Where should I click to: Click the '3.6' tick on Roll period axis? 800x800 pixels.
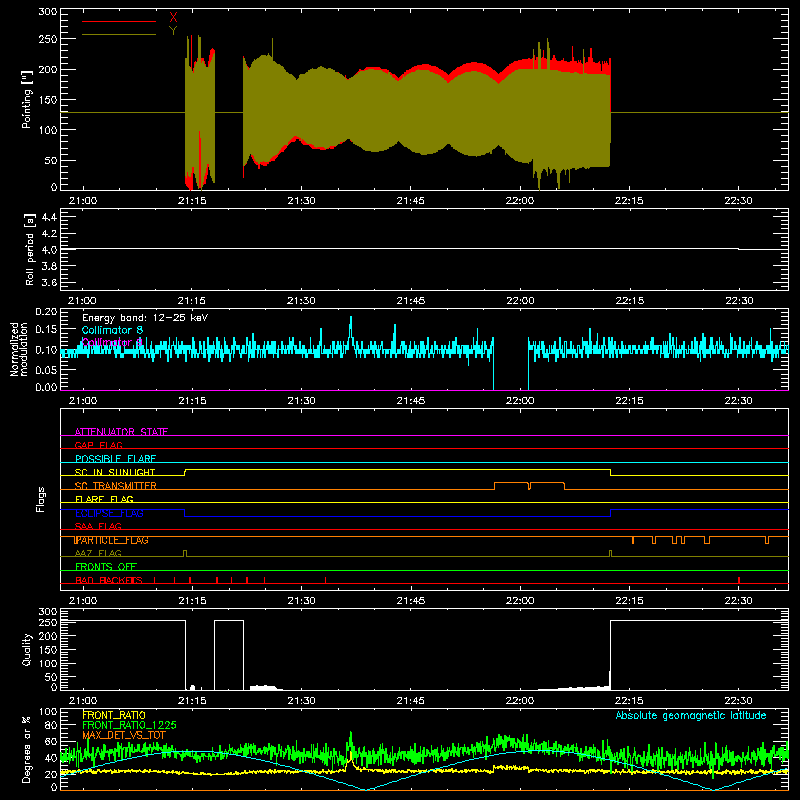(x=49, y=282)
